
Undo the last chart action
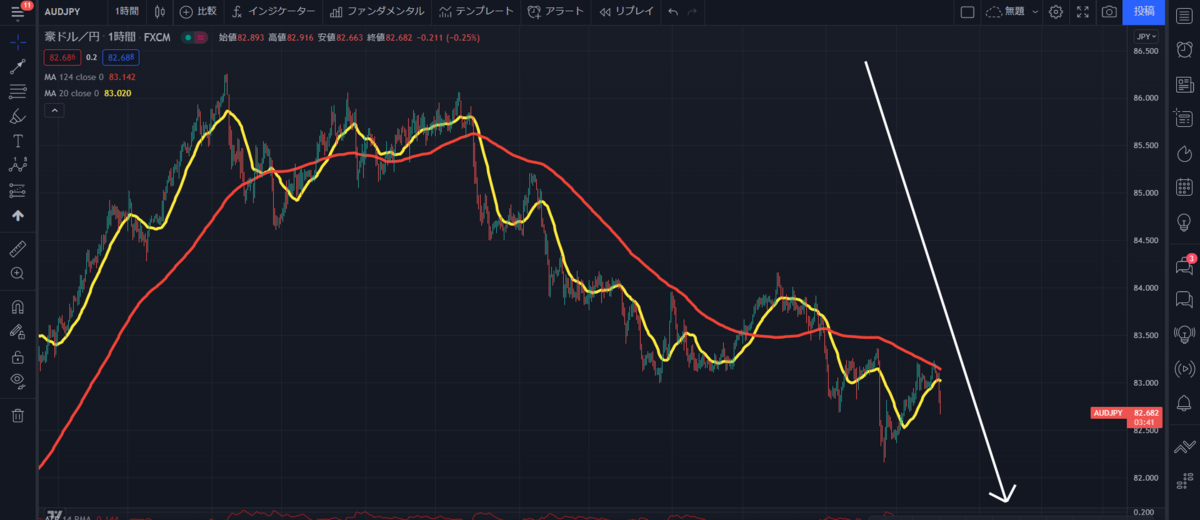pos(673,12)
